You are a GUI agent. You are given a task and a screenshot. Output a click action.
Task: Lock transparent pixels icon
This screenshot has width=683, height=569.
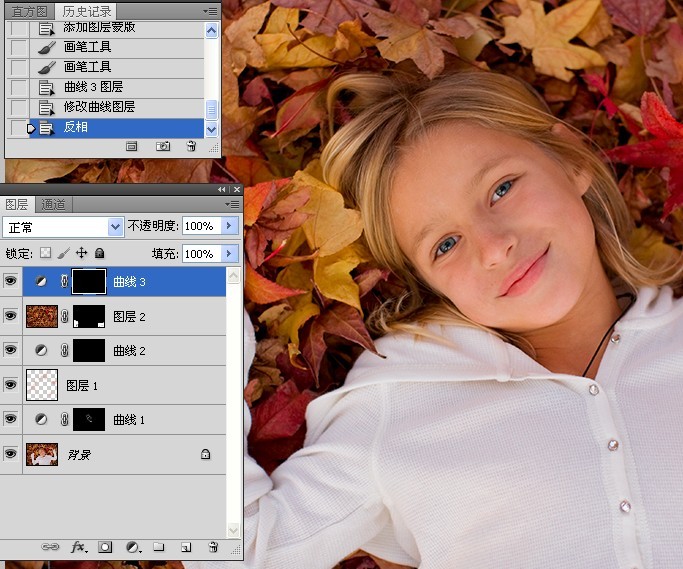(x=46, y=253)
